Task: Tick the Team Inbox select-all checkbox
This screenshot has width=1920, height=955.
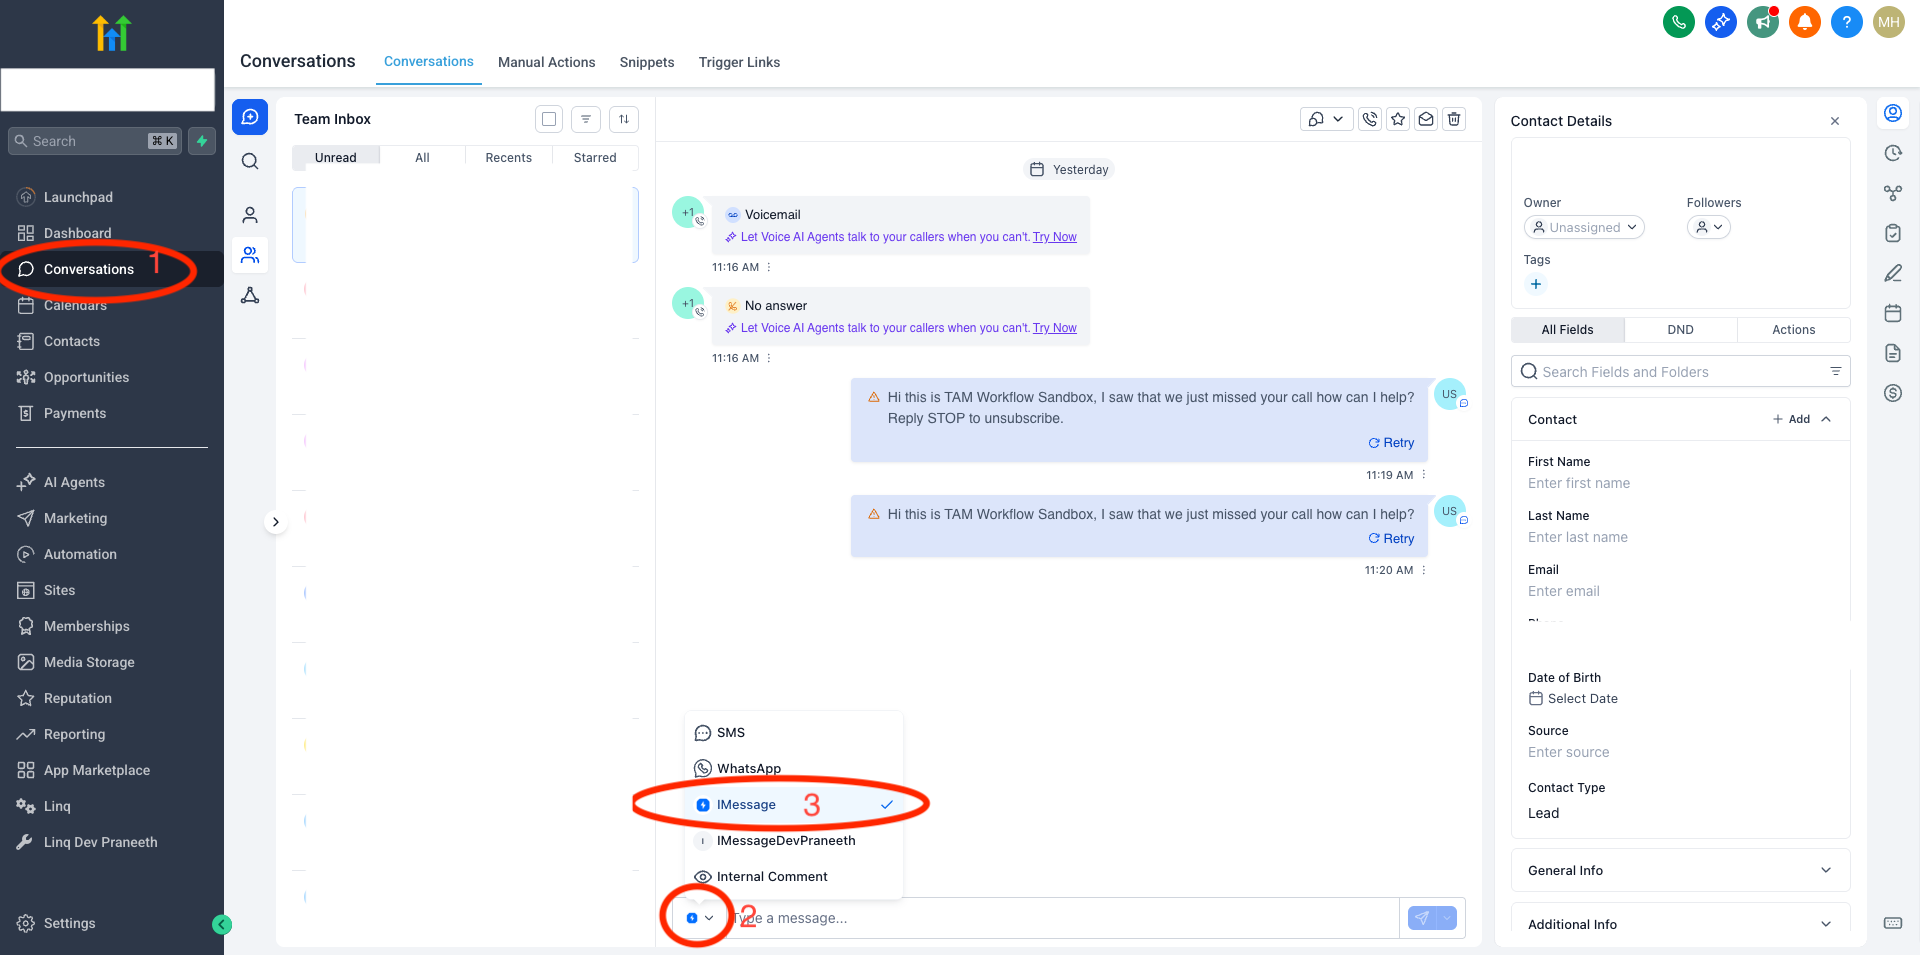Action: tap(549, 119)
